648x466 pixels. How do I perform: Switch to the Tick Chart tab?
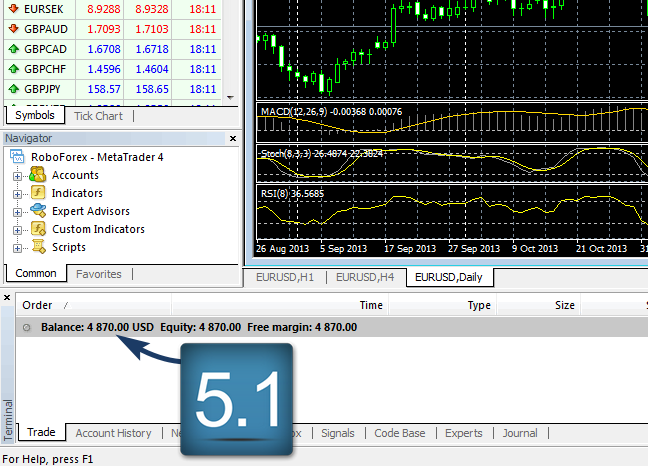(98, 116)
